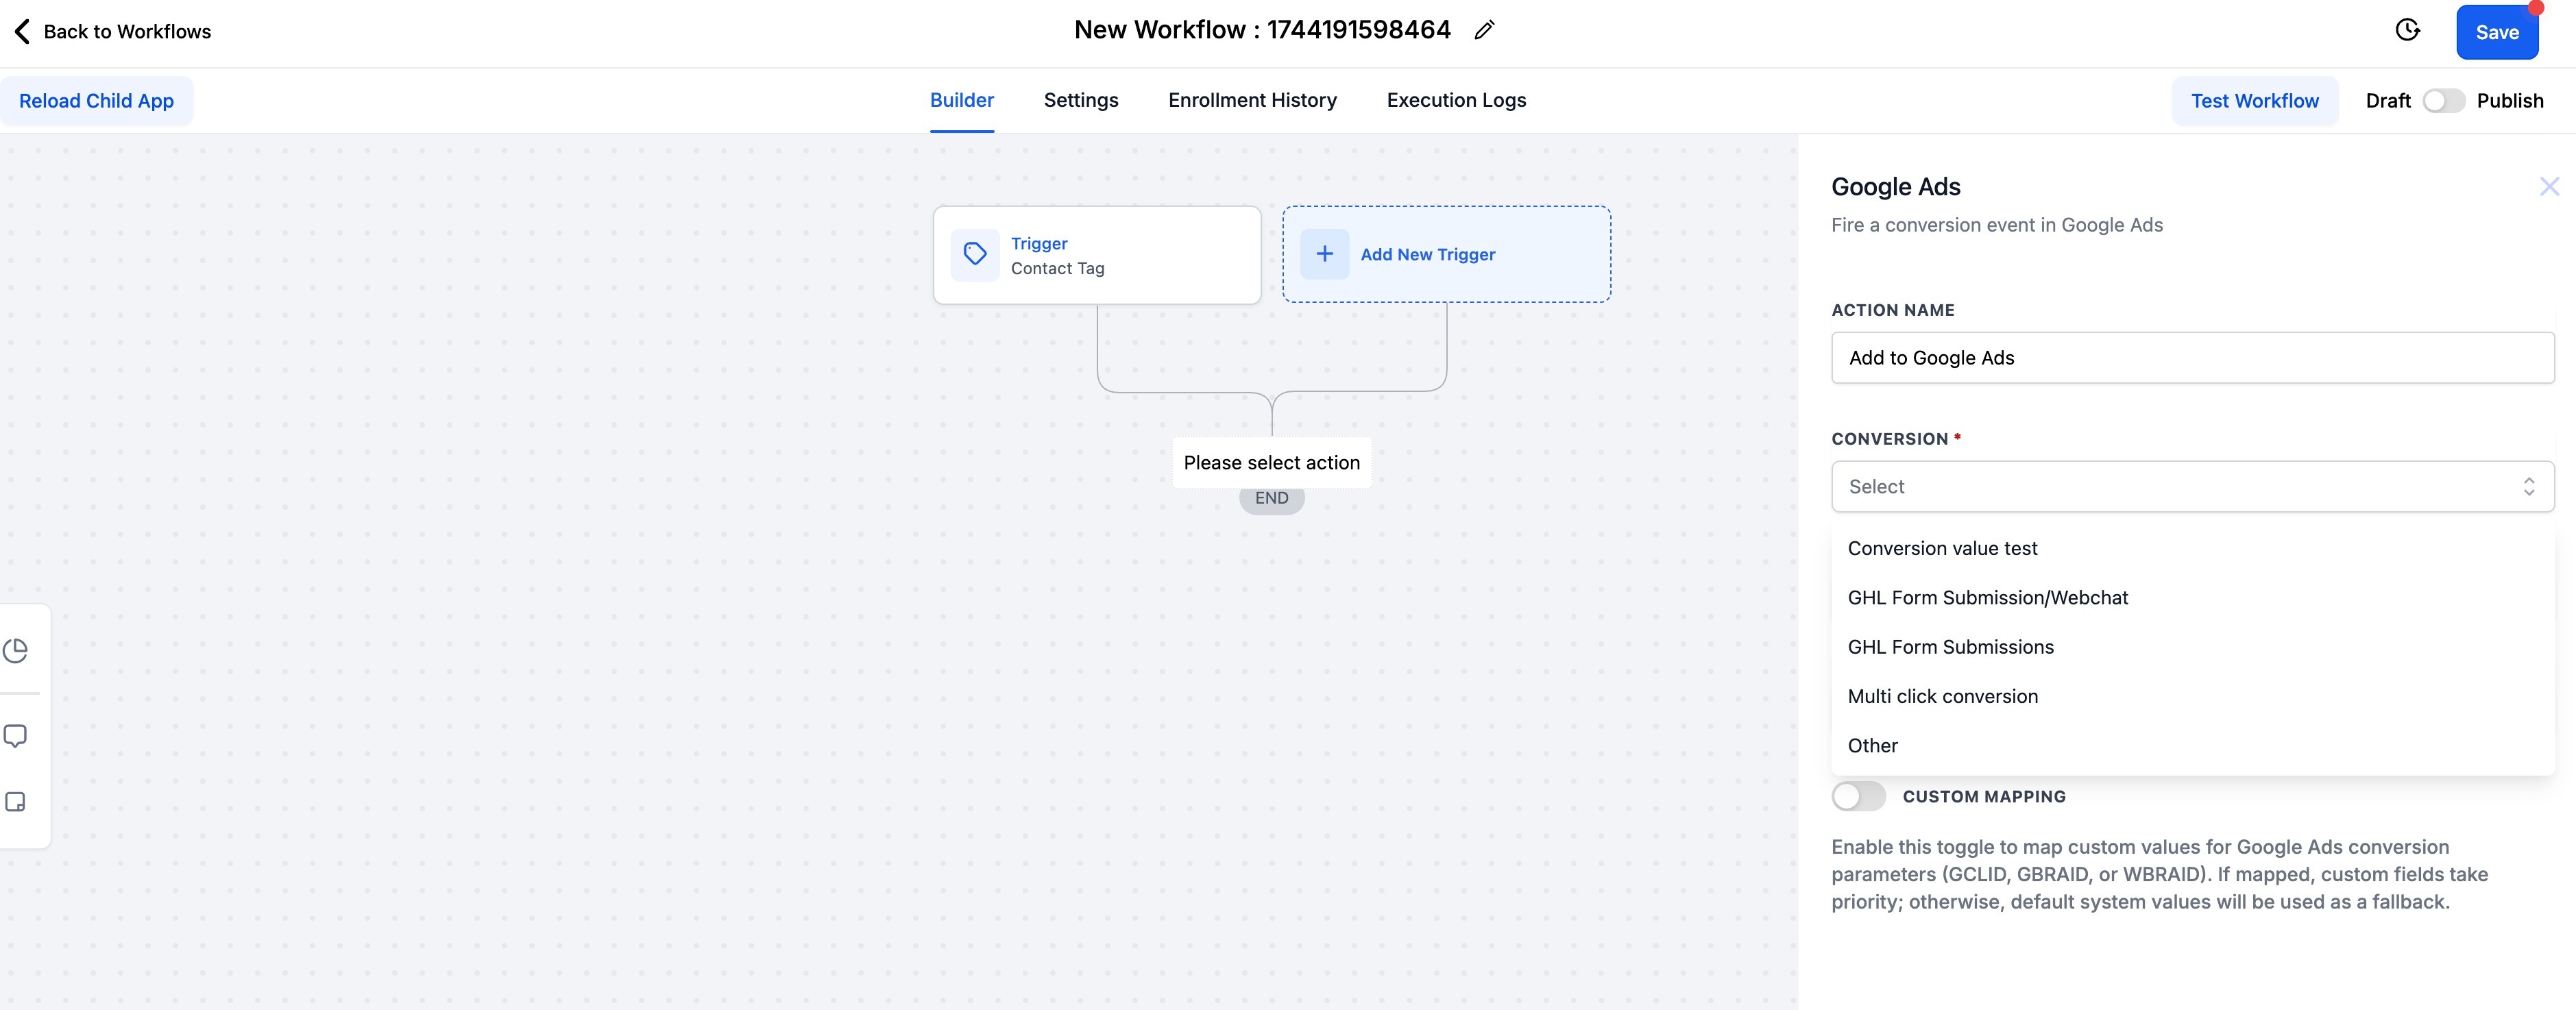This screenshot has width=2576, height=1010.
Task: Enable the Custom Mapping toggle
Action: pyautogui.click(x=1858, y=797)
